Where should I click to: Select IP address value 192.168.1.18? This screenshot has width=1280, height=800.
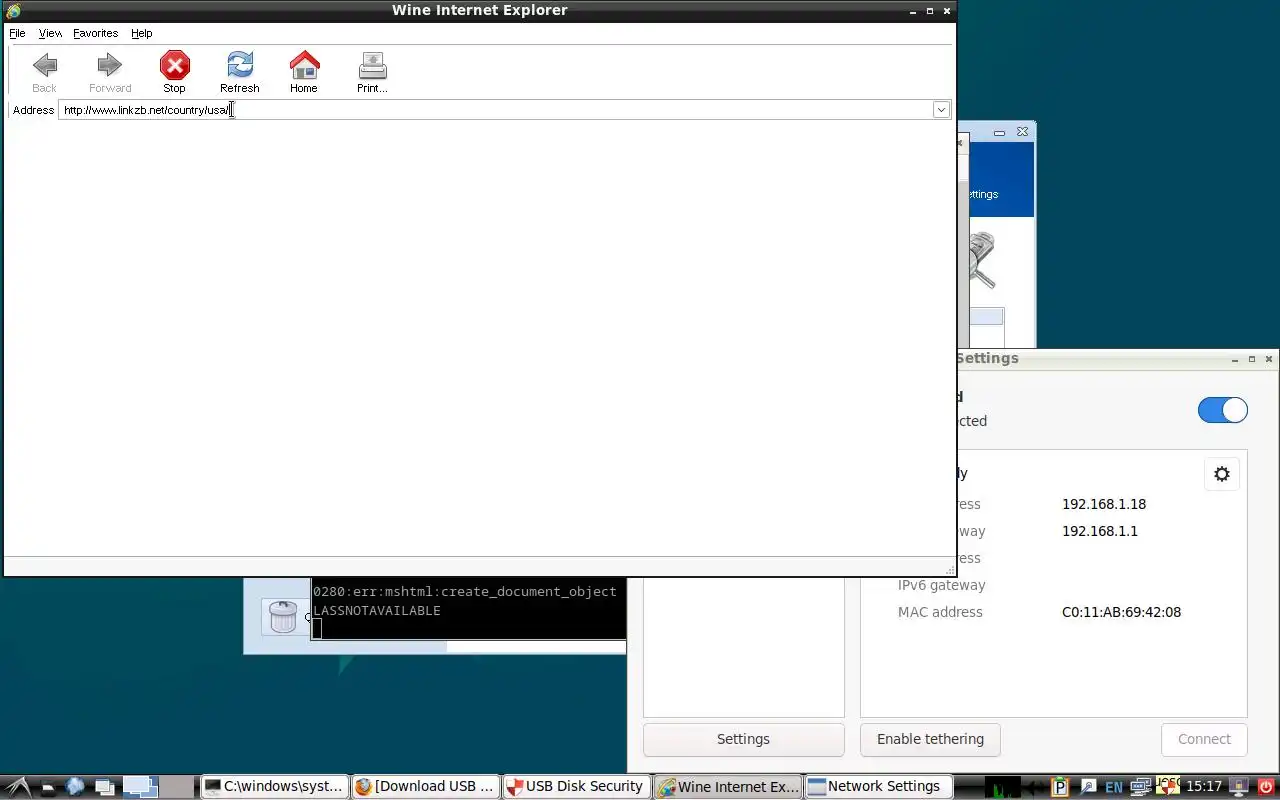1104,504
